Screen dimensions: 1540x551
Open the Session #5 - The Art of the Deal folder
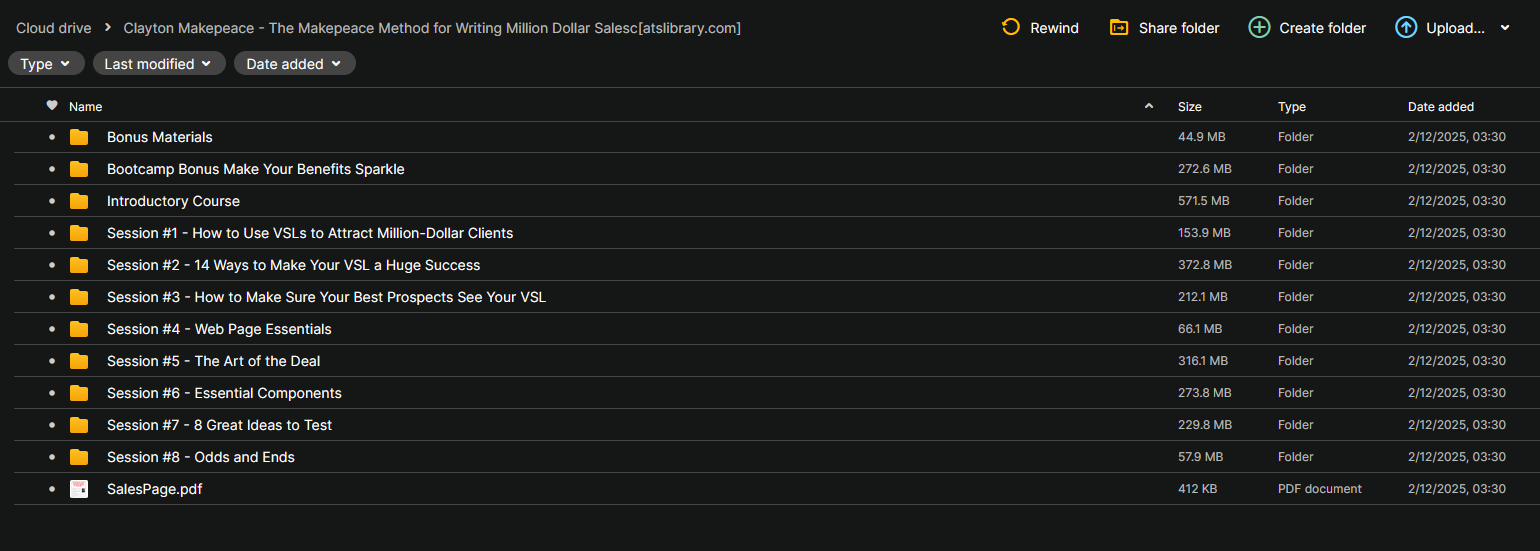coord(214,361)
